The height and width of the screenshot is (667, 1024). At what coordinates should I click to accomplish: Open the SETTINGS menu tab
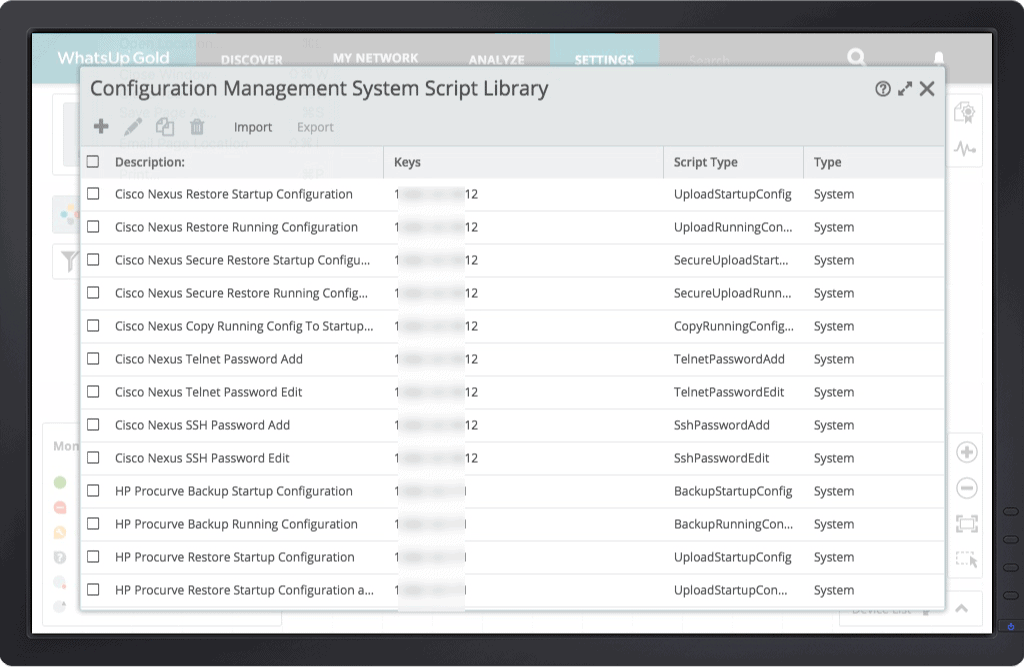(x=604, y=60)
